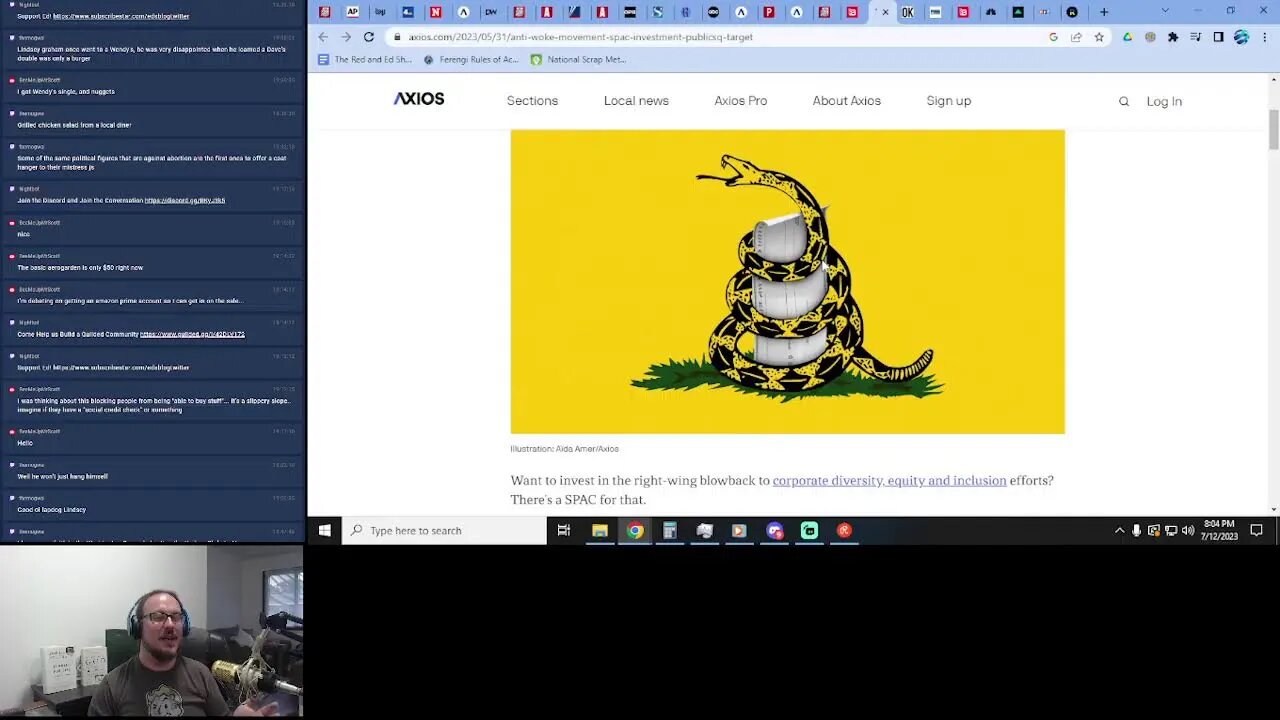Screen dimensions: 1280x720
Task: Open About Axios in the navigation
Action: (847, 101)
